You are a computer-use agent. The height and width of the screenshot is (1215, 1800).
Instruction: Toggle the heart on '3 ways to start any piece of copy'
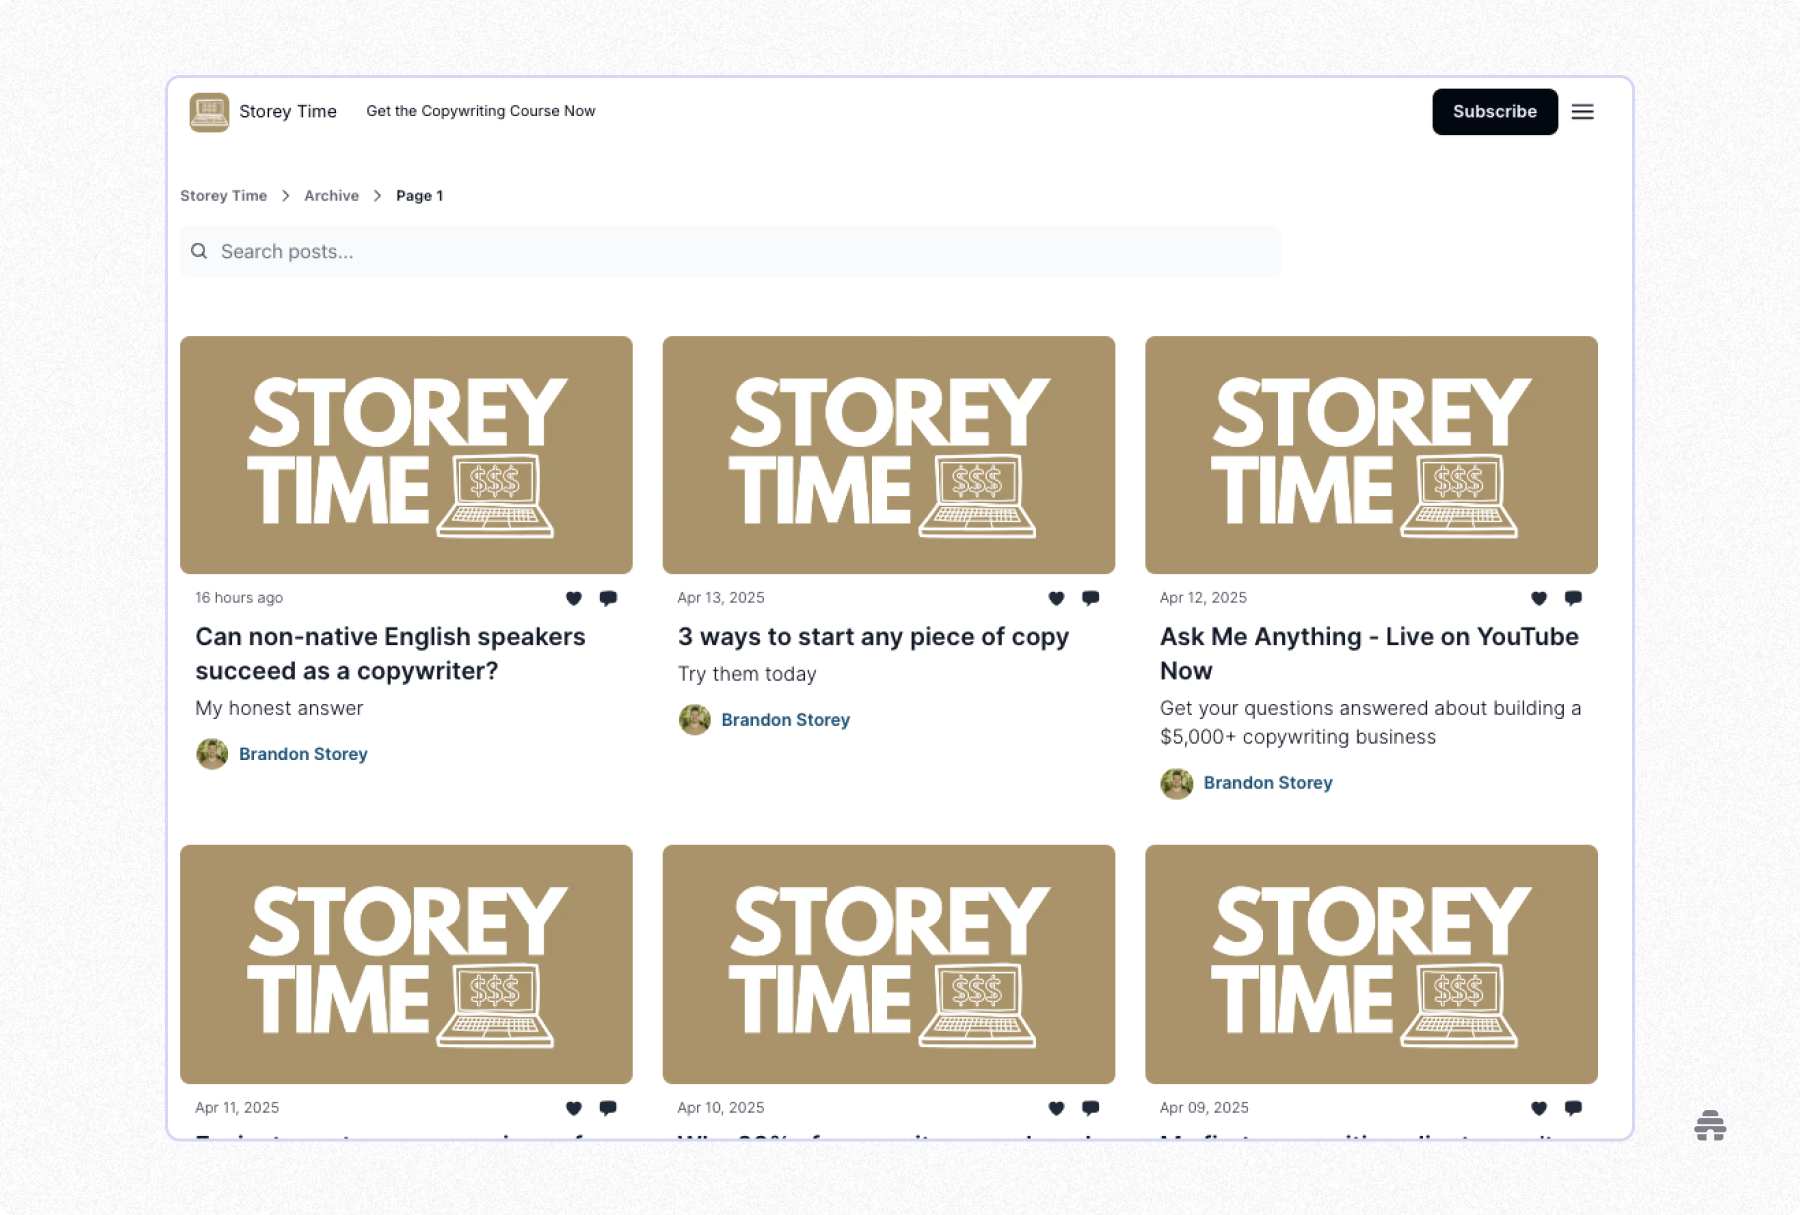coord(1056,598)
